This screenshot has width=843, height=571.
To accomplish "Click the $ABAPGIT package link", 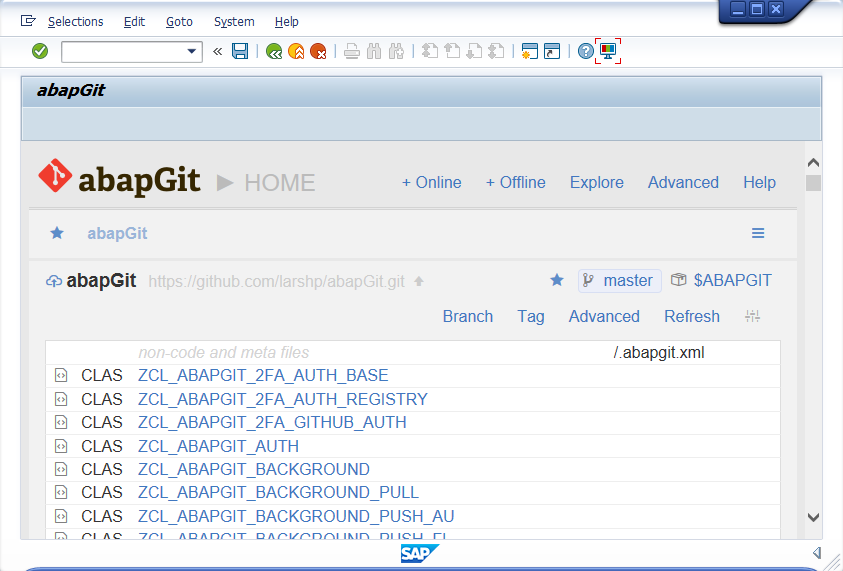I will coord(732,280).
